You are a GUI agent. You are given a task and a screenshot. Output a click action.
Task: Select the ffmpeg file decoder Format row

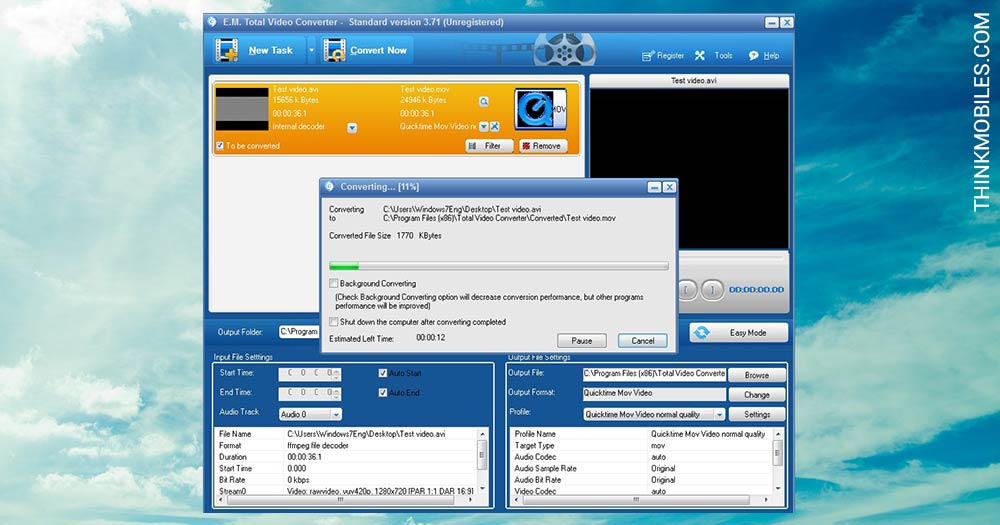coord(346,445)
